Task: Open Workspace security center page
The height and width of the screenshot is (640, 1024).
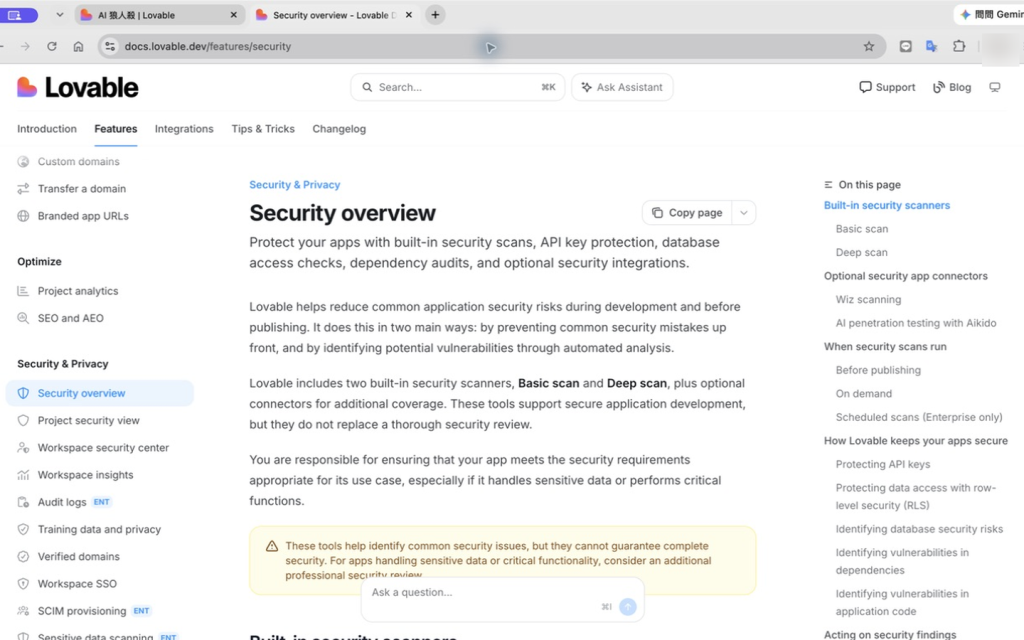Action: tap(99, 448)
